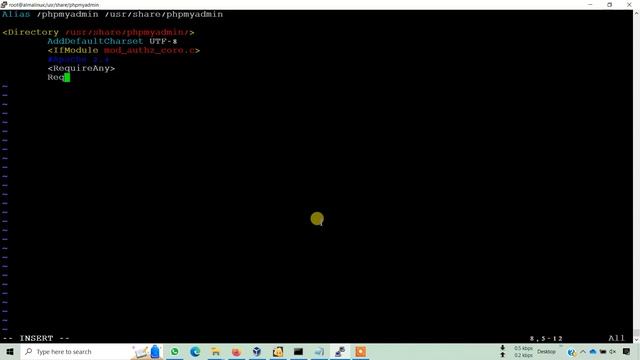Click the terminal scrollbar up arrow
The height and width of the screenshot is (360, 640).
636,13
